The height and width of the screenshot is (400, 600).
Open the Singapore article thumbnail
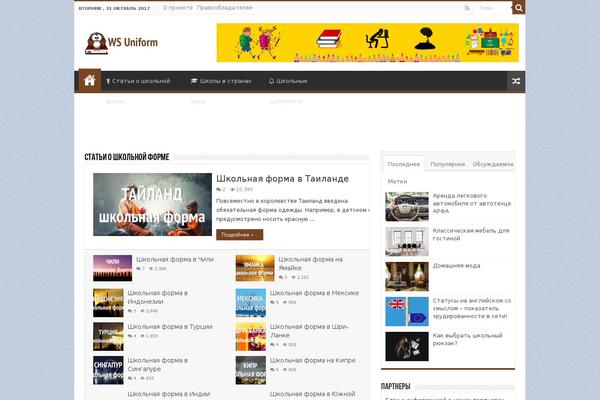[x=108, y=370]
